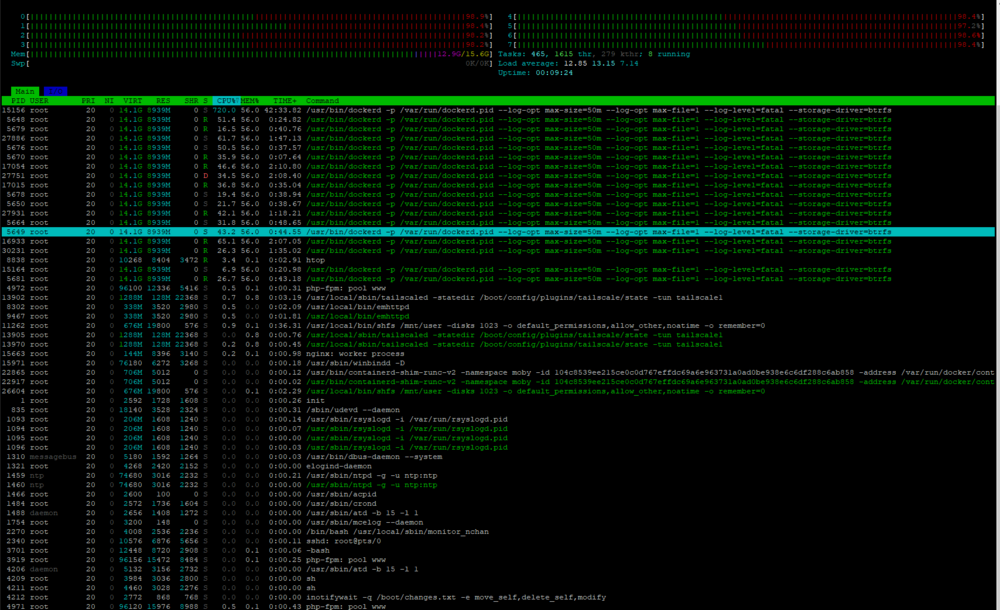1000x610 pixels.
Task: Select the htop process row PID 8838
Action: coord(497,260)
